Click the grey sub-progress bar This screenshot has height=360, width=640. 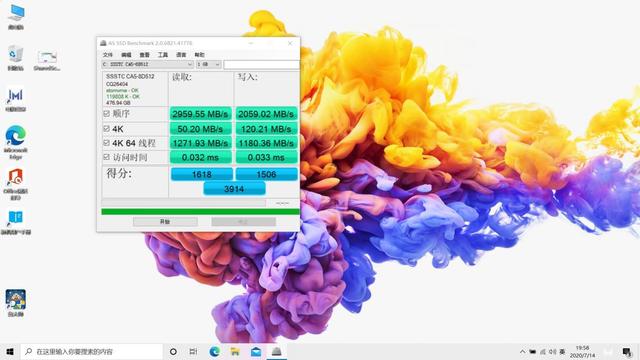(x=183, y=203)
